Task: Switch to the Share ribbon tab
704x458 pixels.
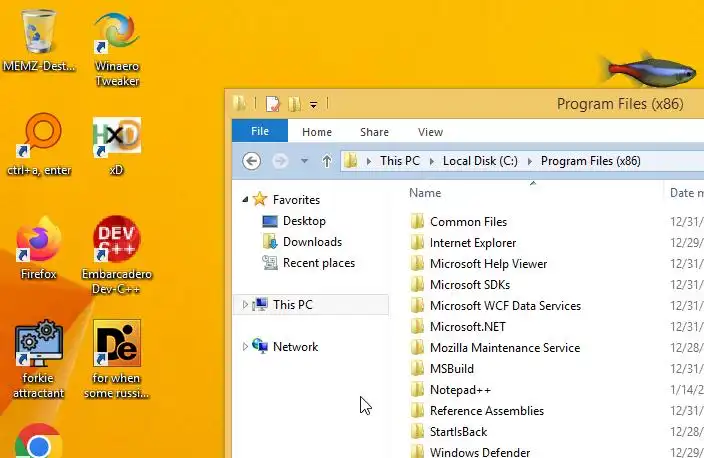Action: click(374, 132)
